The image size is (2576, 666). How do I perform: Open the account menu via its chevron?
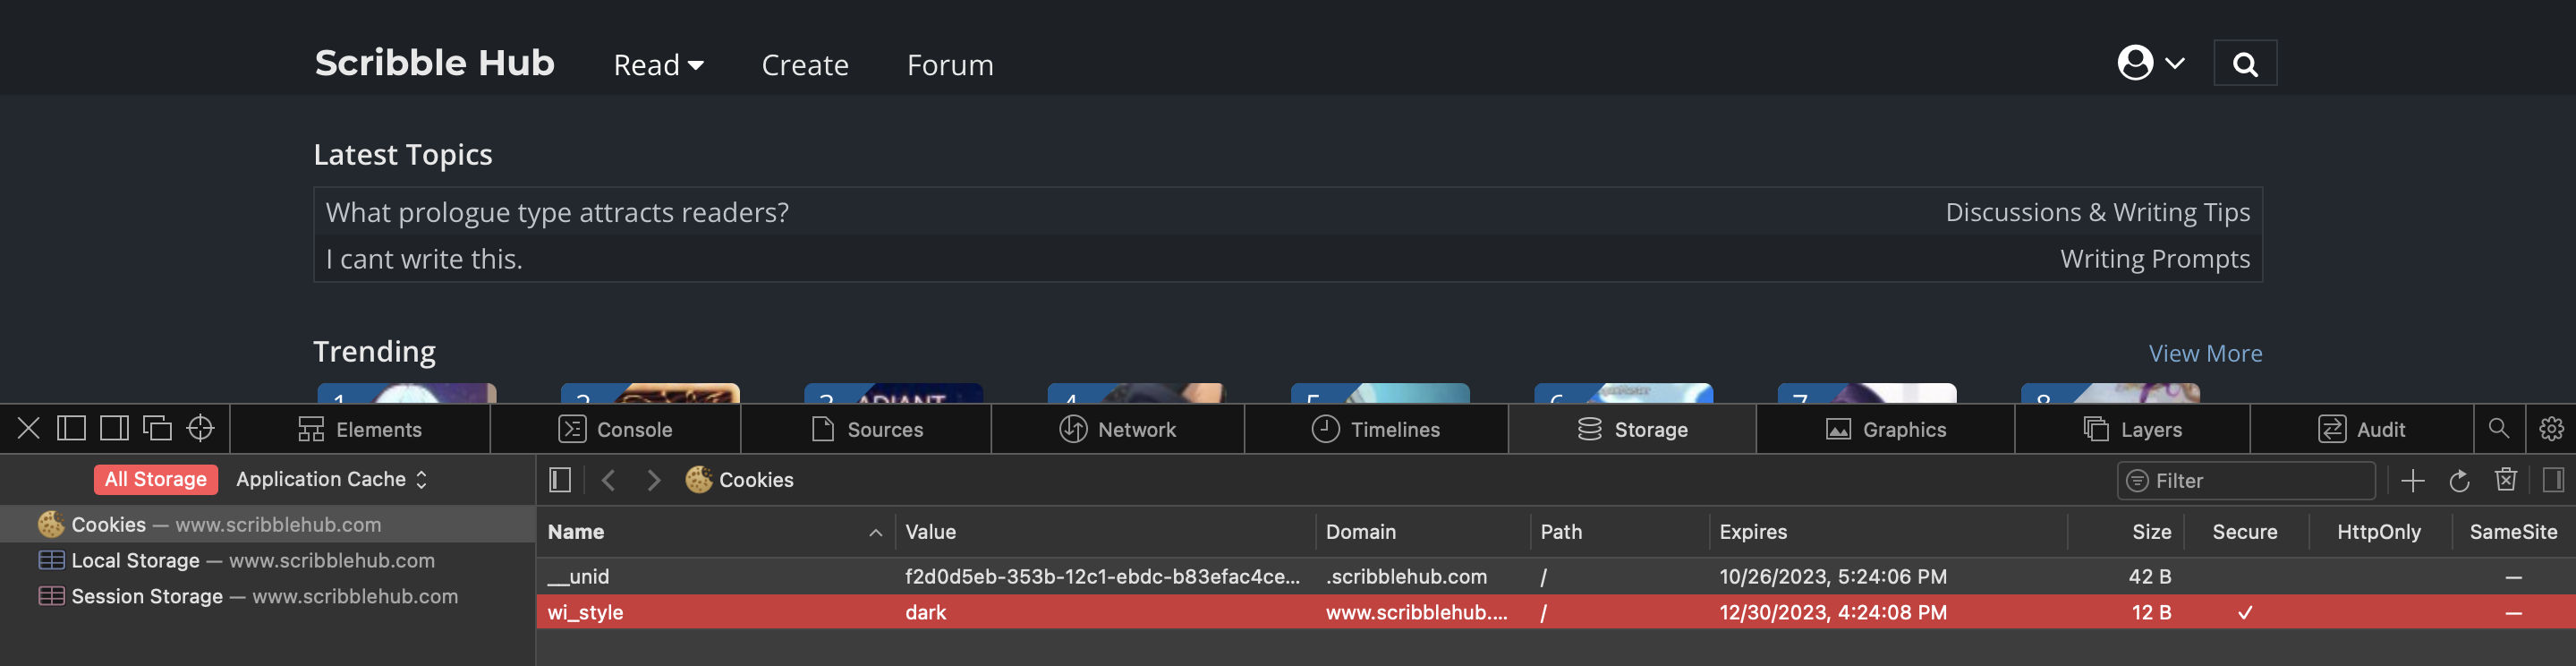(2175, 62)
